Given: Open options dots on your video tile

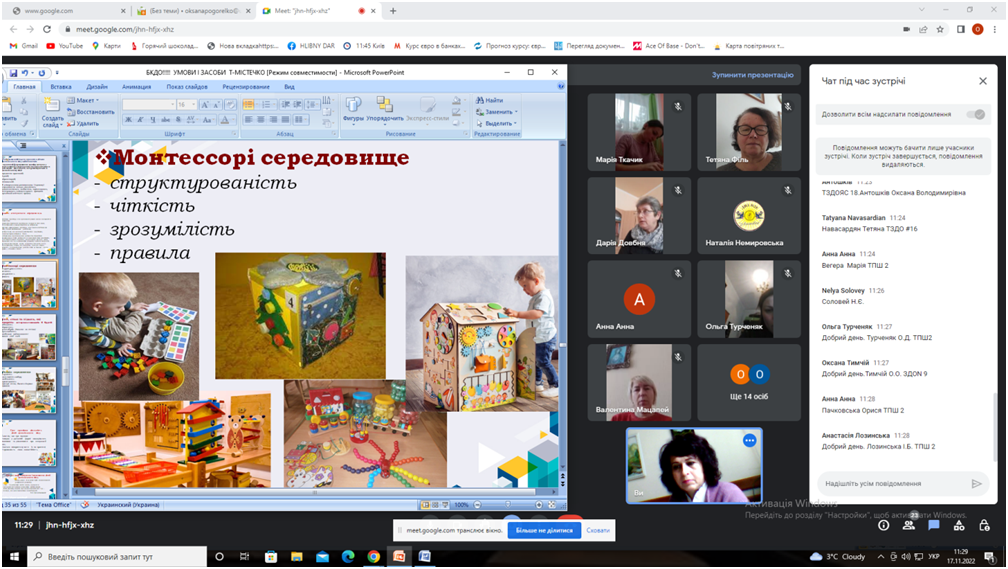Looking at the screenshot, I should (750, 440).
